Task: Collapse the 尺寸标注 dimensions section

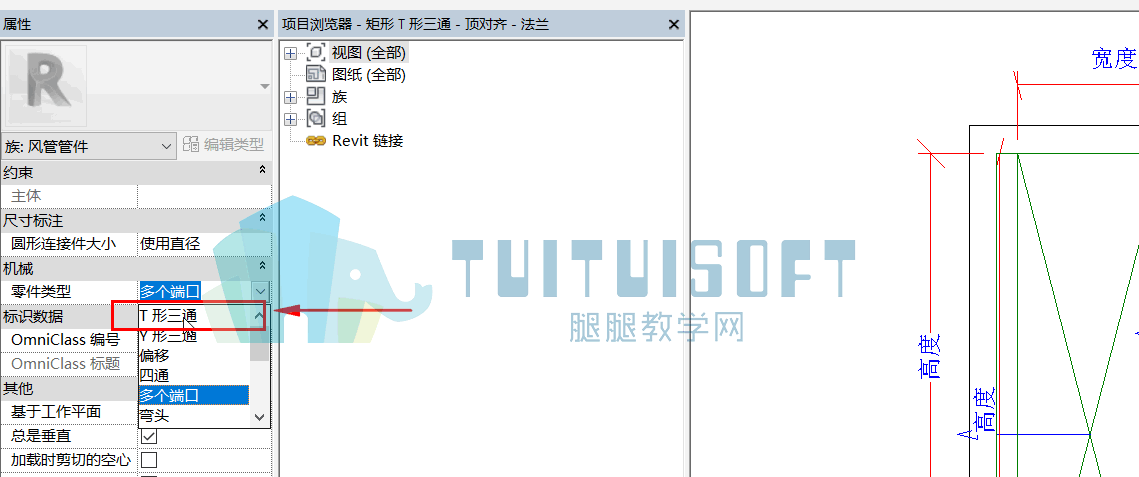Action: pos(262,218)
